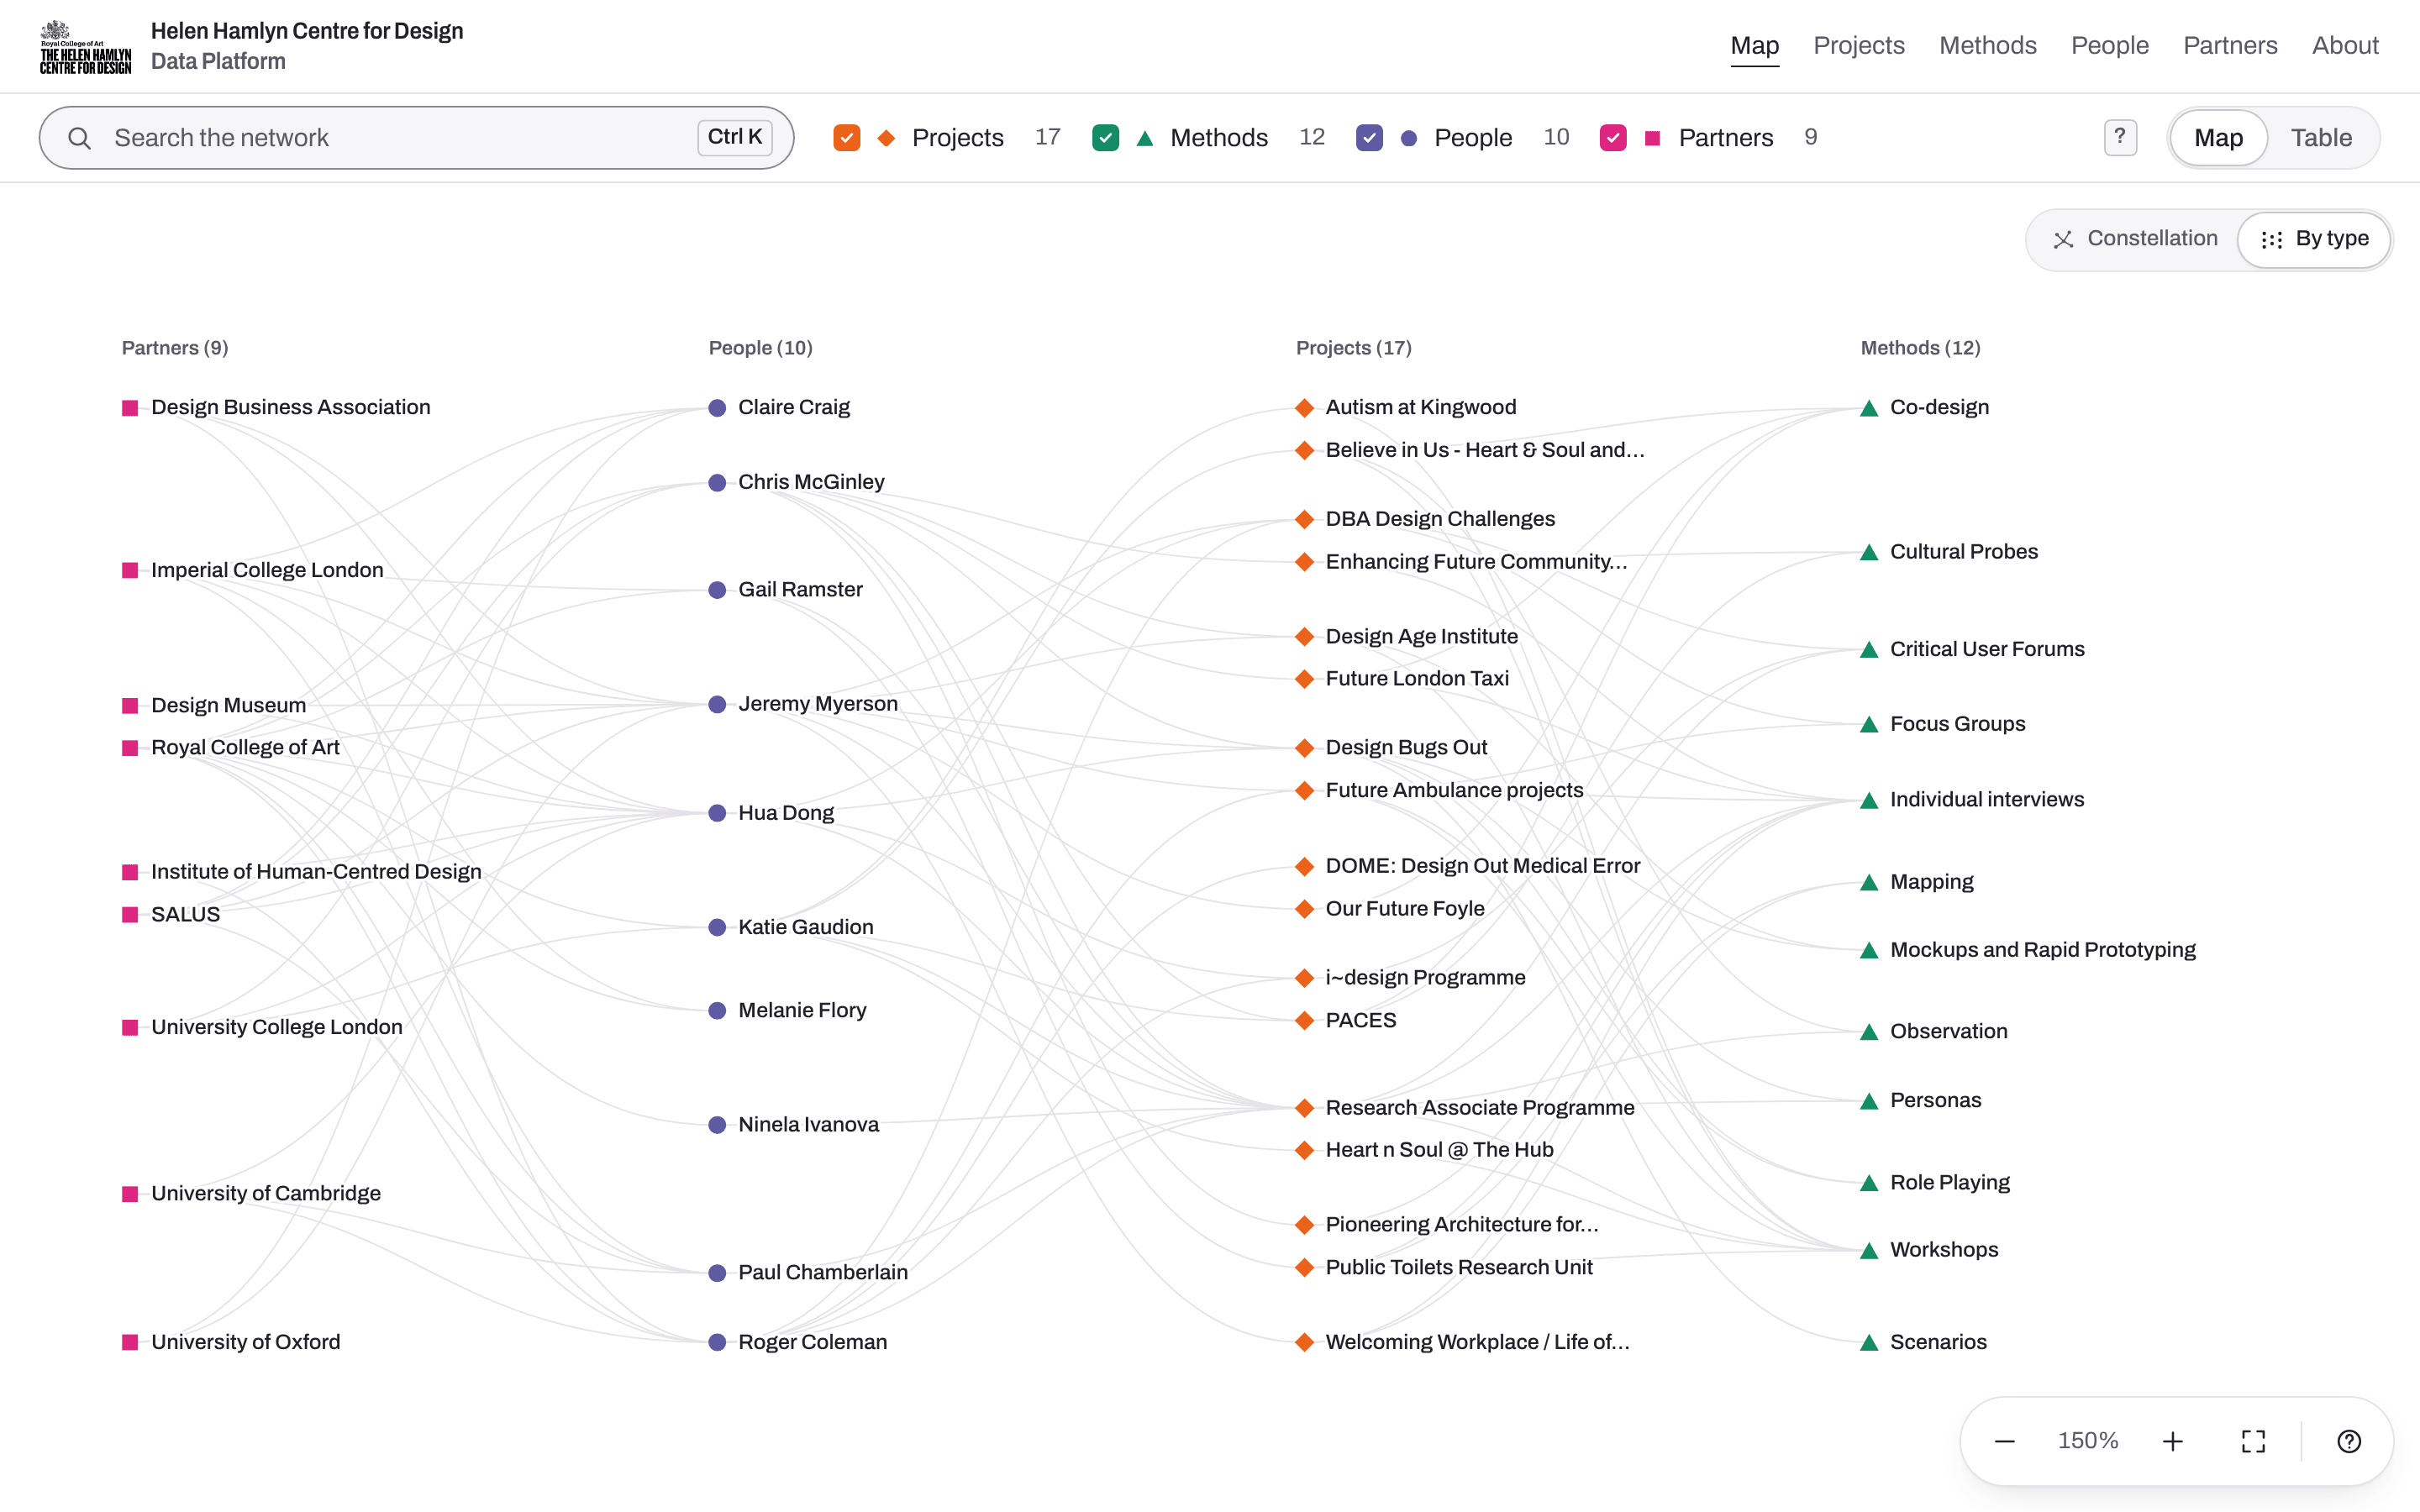The height and width of the screenshot is (1512, 2420).
Task: Select the PACES diamond node
Action: [1304, 1021]
